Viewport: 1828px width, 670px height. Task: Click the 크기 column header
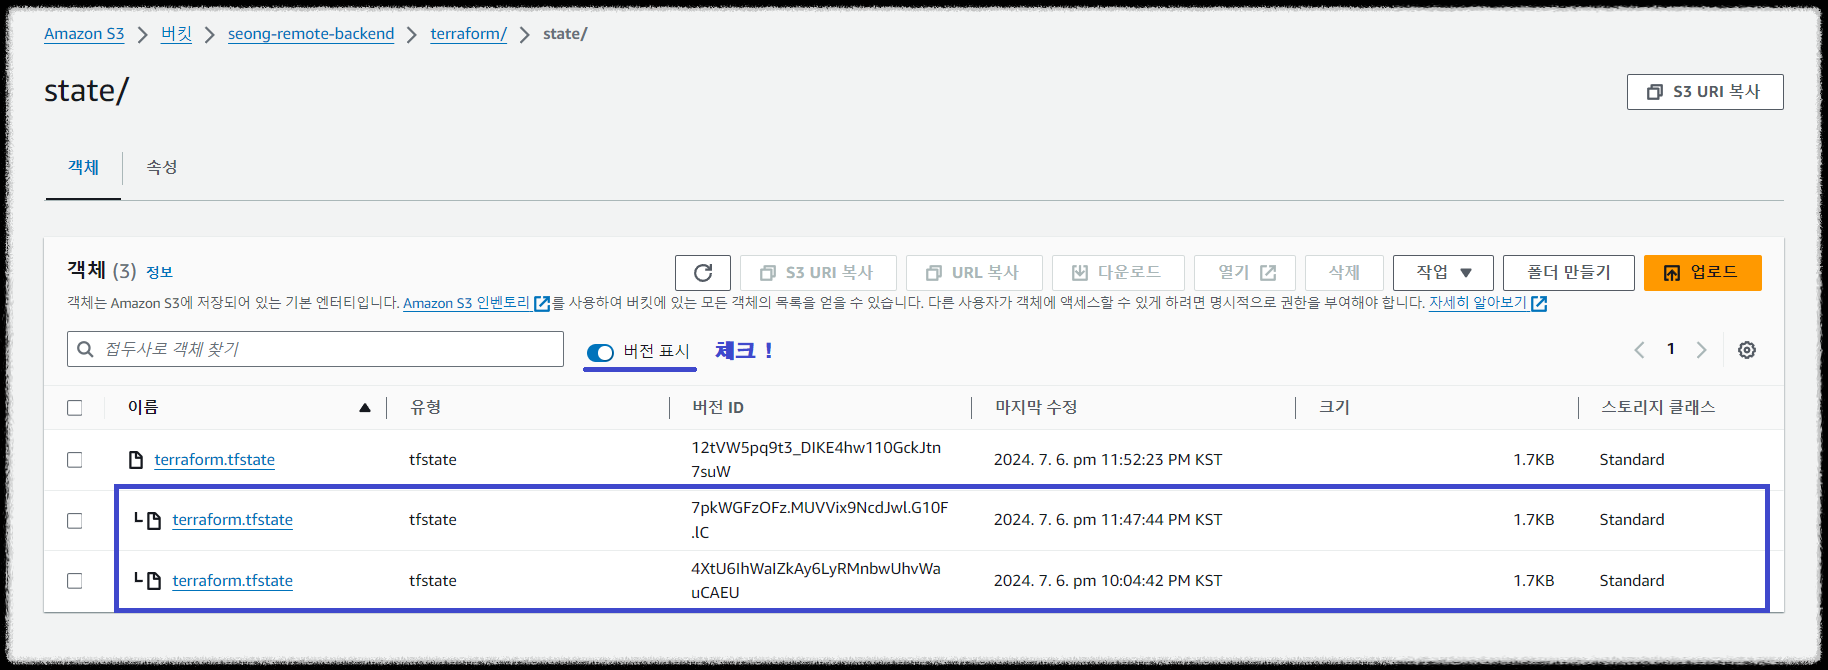1335,408
